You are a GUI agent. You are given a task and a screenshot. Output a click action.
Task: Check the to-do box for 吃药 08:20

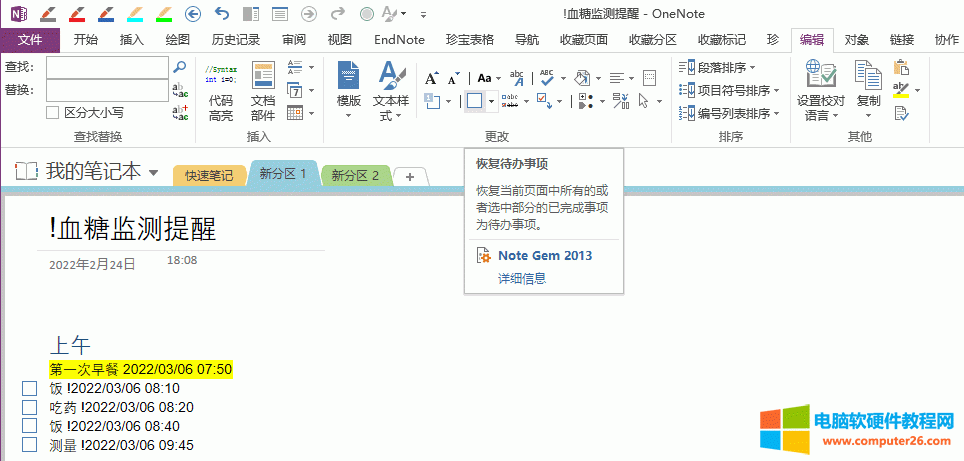(x=30, y=407)
